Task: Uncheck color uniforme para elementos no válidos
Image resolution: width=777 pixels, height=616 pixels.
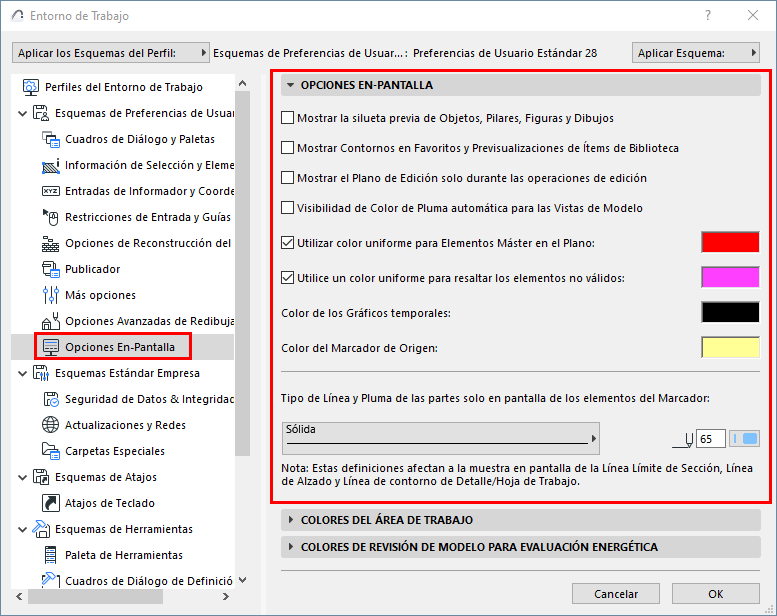Action: (287, 278)
